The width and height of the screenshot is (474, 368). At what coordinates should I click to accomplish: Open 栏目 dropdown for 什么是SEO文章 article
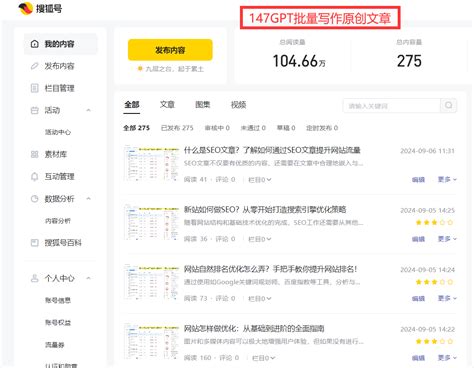tap(260, 180)
